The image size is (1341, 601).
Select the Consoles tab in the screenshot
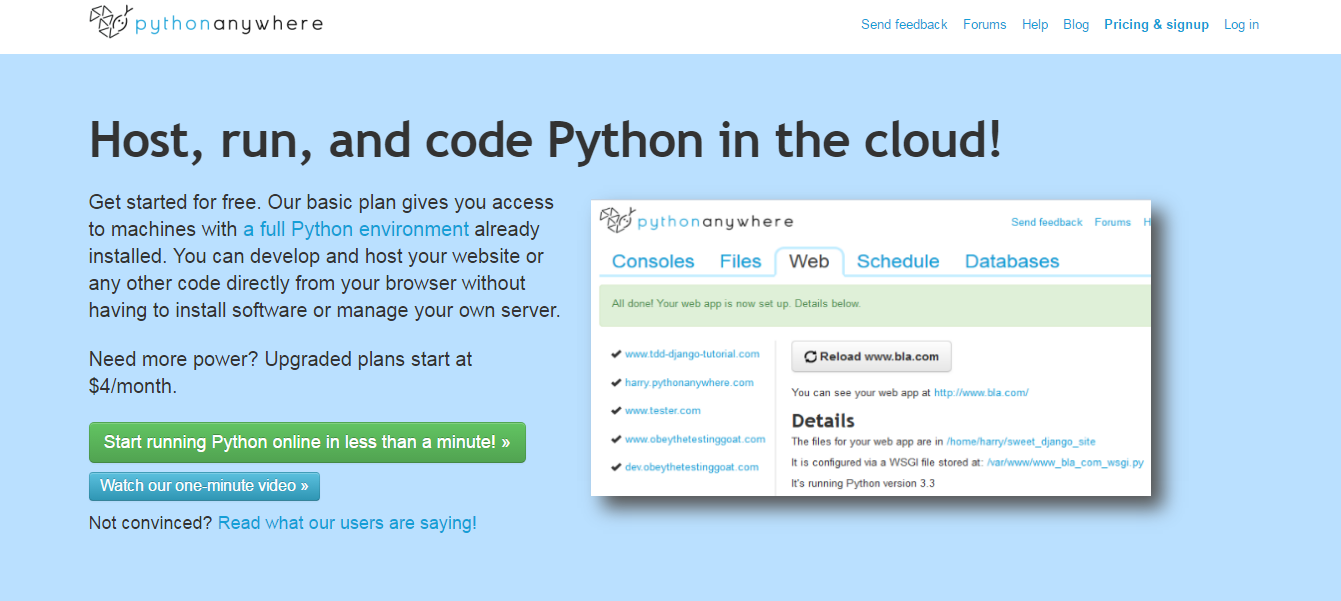tap(653, 261)
